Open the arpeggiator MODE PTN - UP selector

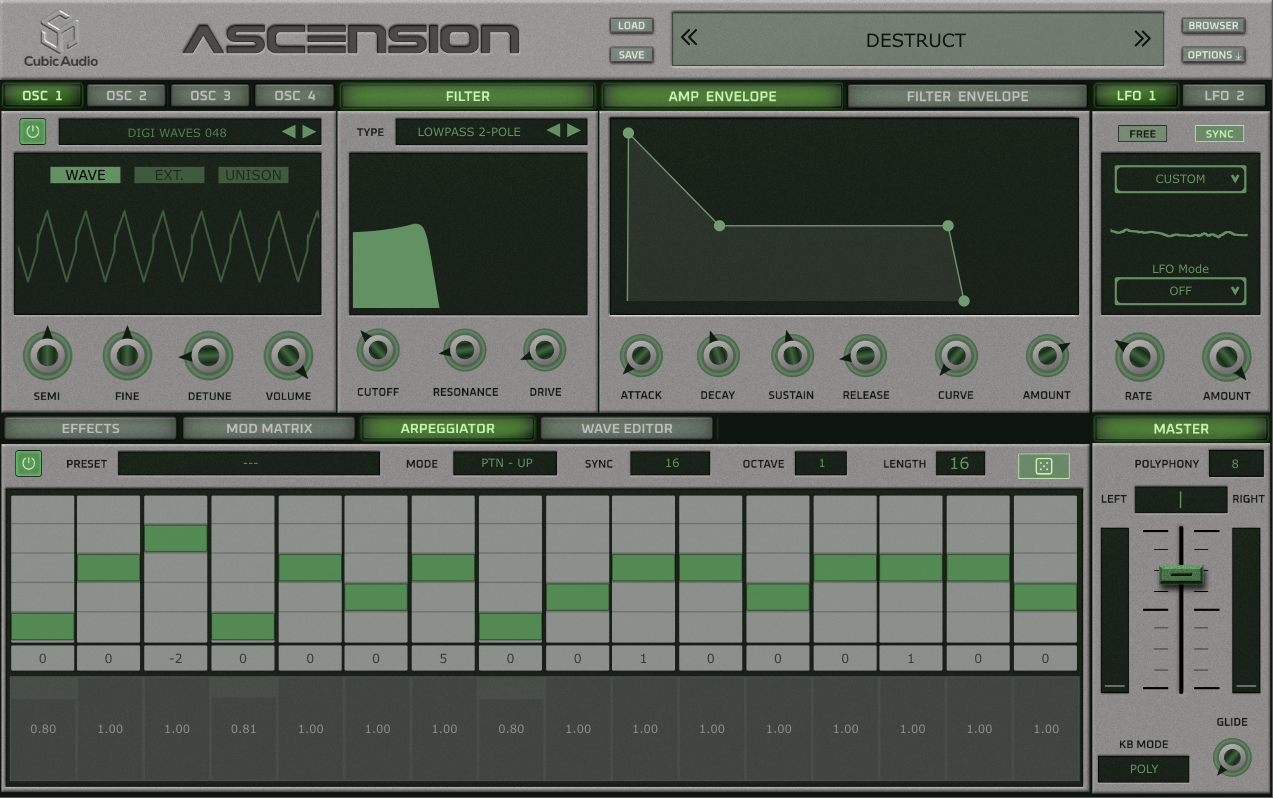pyautogui.click(x=505, y=463)
